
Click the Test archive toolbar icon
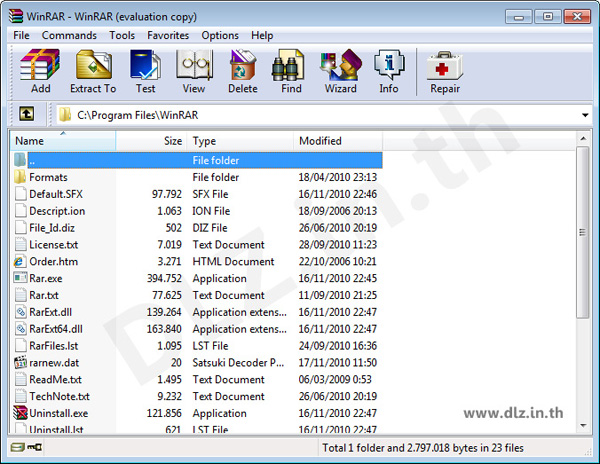[x=145, y=64]
